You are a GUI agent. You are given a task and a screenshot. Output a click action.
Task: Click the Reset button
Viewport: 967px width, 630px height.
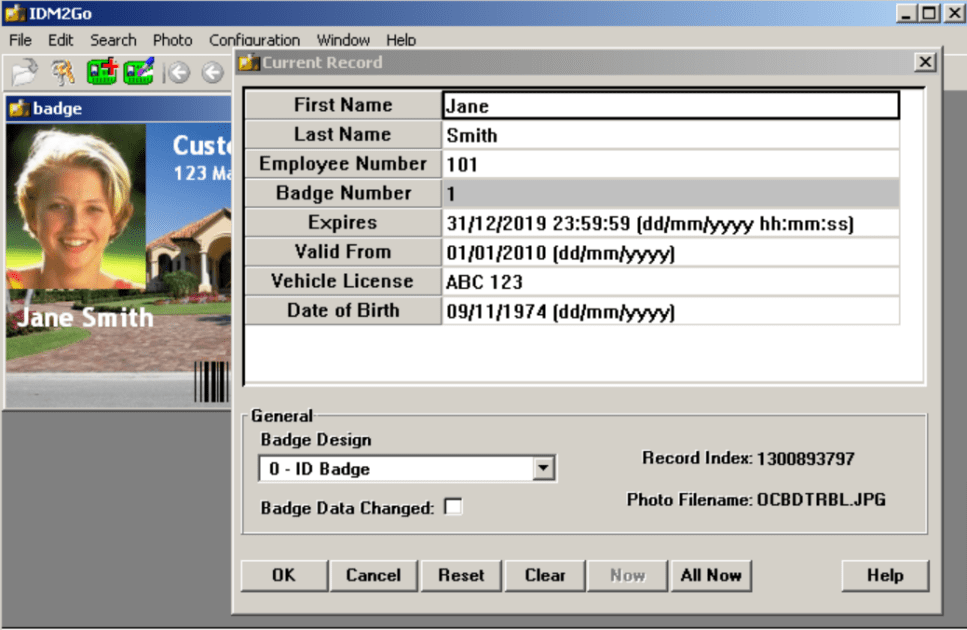click(x=461, y=575)
